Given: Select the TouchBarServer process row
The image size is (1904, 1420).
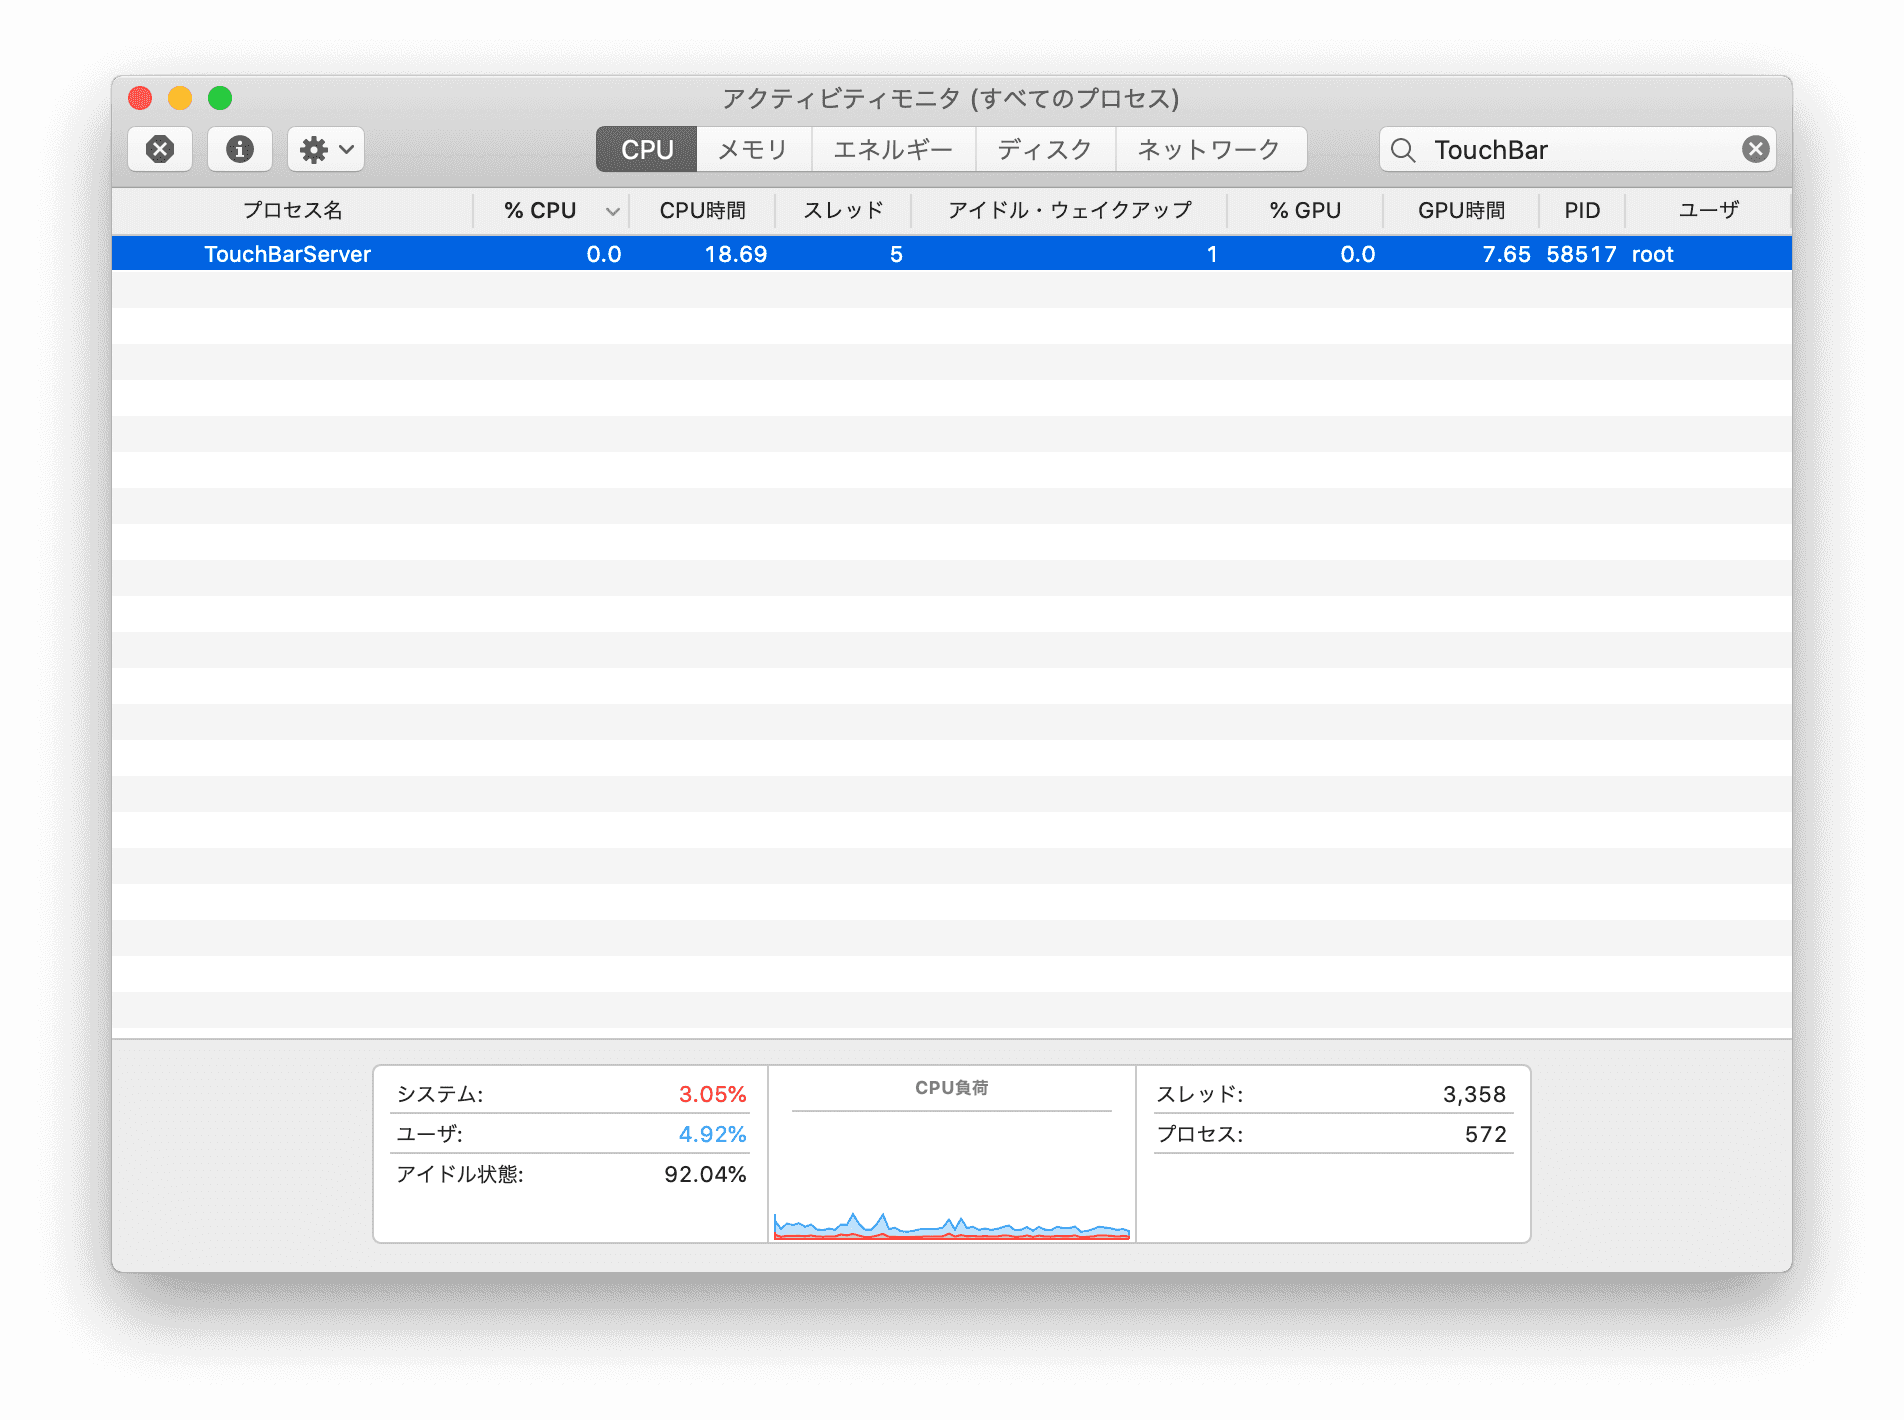Looking at the screenshot, I should [x=288, y=254].
